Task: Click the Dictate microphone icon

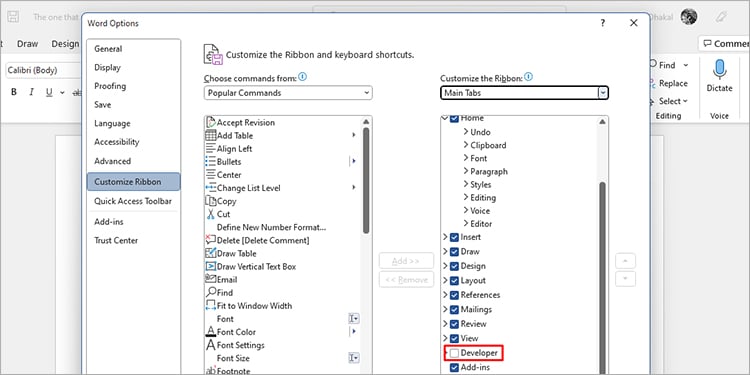Action: point(719,70)
